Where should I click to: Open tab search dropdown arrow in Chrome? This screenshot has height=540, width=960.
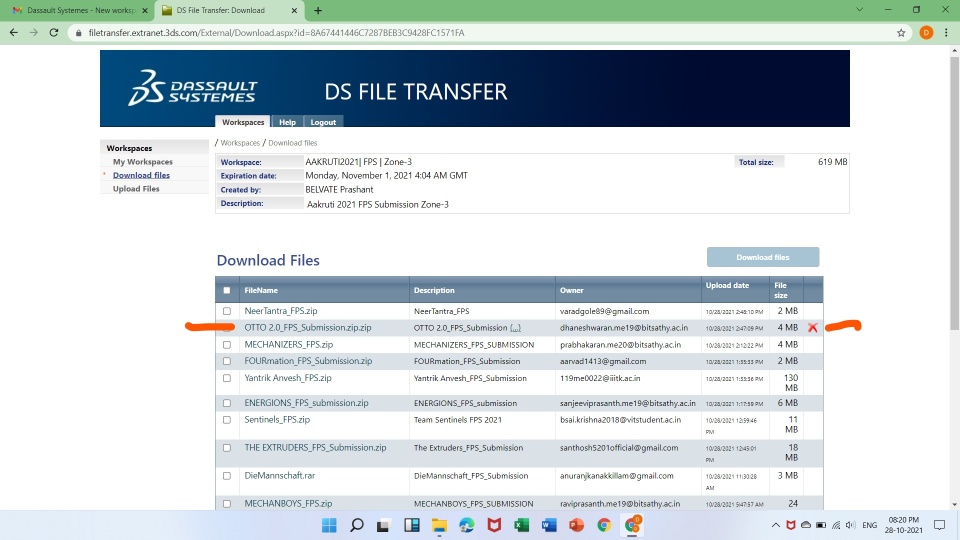(x=860, y=10)
